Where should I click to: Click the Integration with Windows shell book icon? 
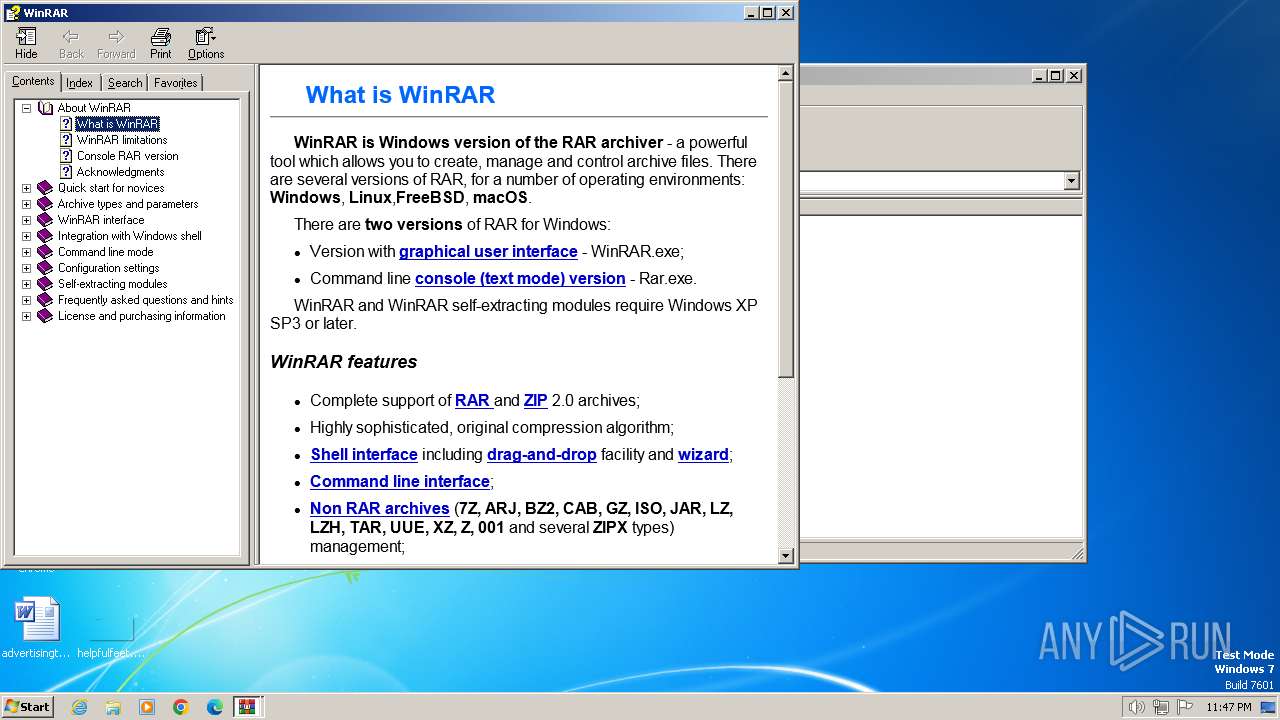pos(45,236)
